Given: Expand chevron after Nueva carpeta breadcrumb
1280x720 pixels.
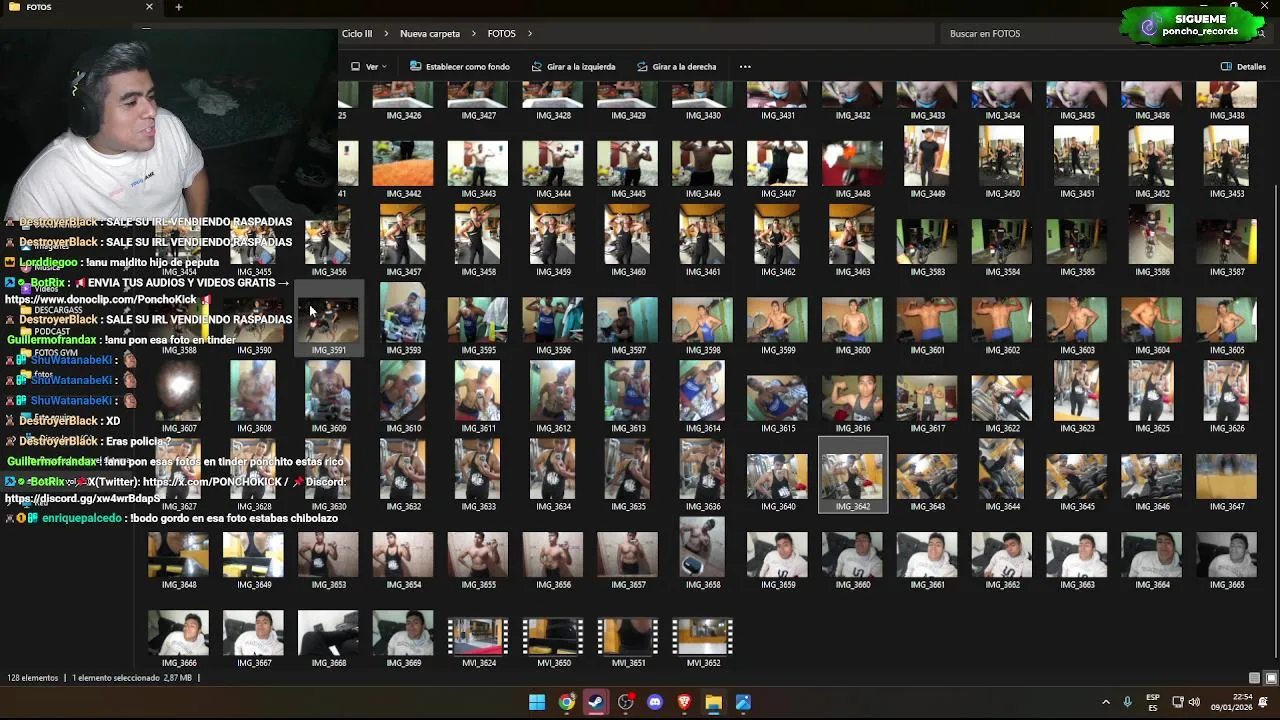Looking at the screenshot, I should (474, 34).
